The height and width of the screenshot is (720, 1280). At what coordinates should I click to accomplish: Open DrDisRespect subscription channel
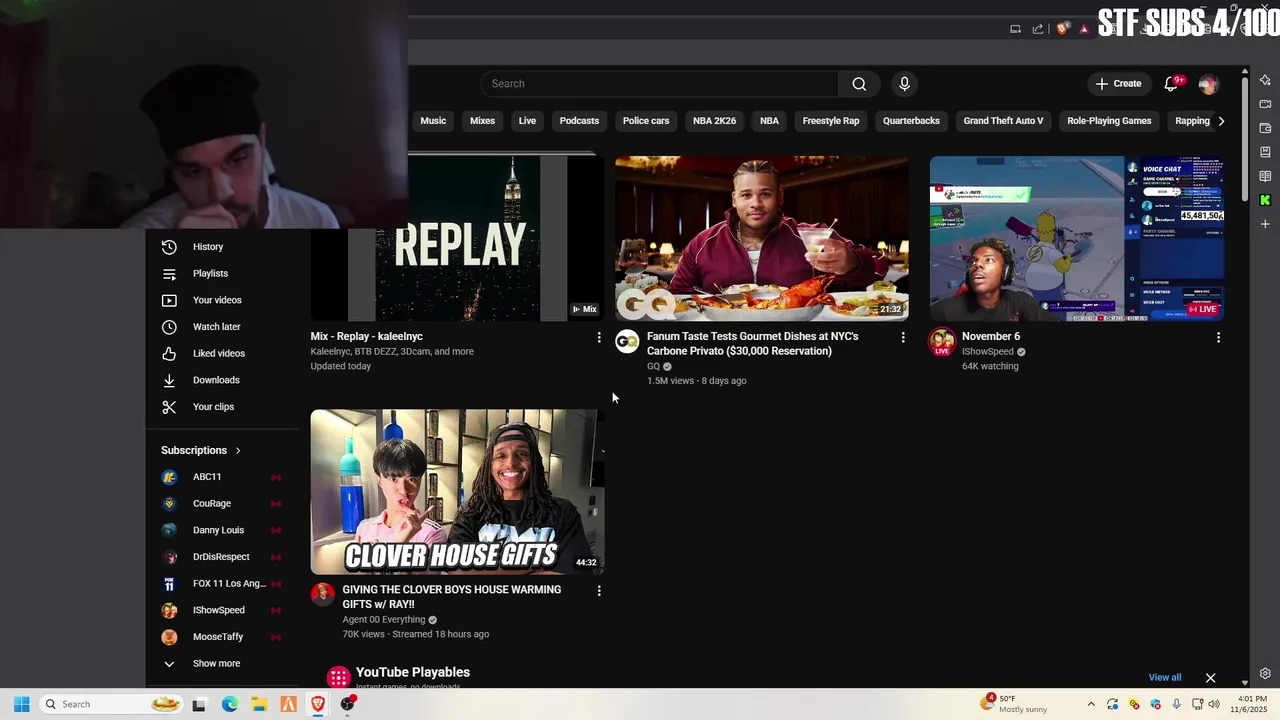tap(222, 557)
